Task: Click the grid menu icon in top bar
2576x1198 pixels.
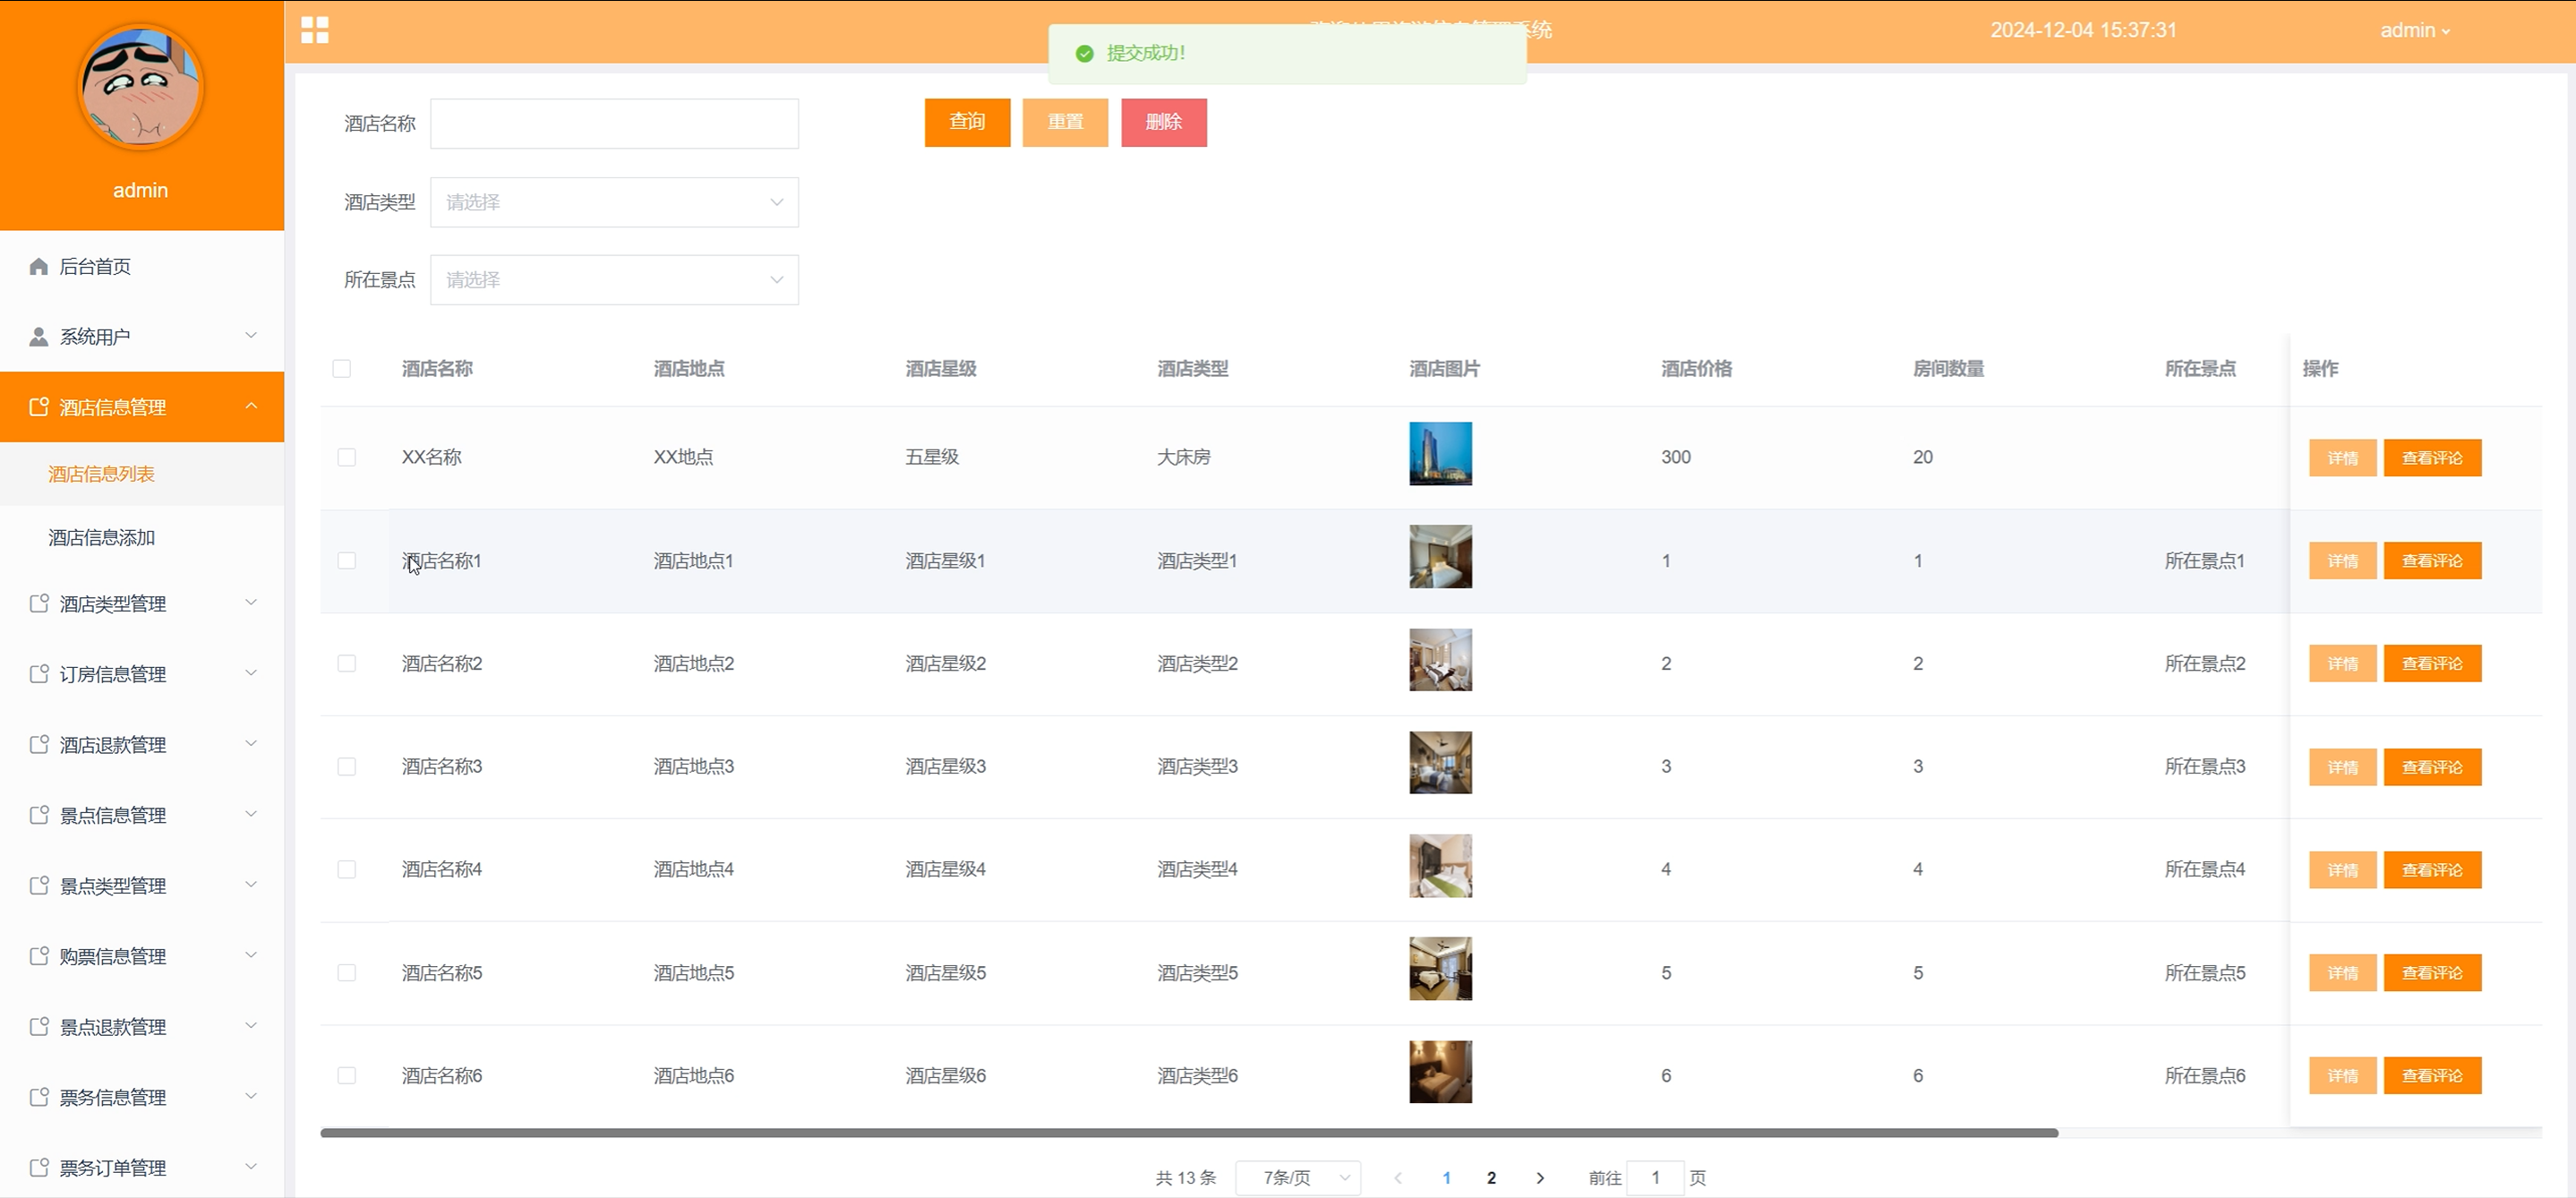Action: tap(314, 30)
